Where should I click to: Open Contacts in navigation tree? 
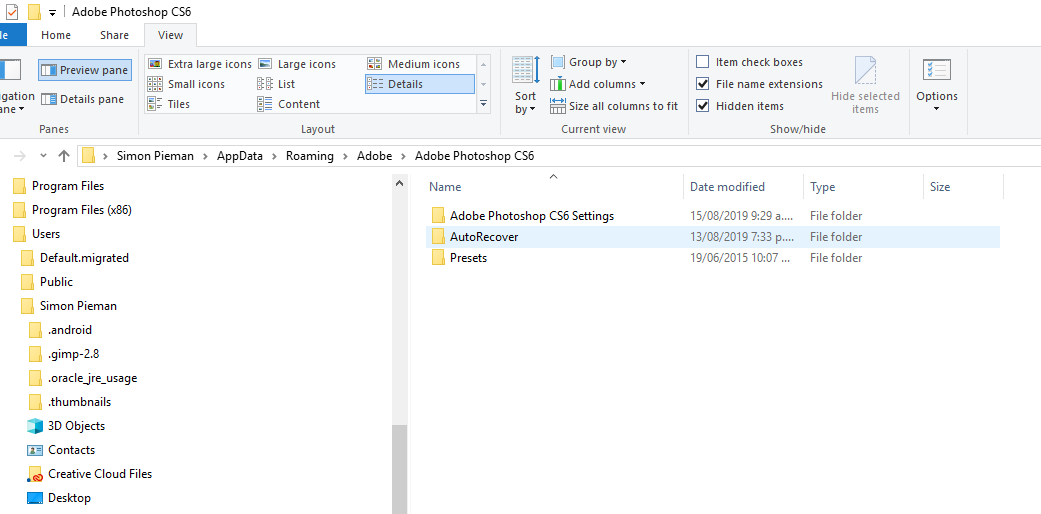tap(71, 450)
